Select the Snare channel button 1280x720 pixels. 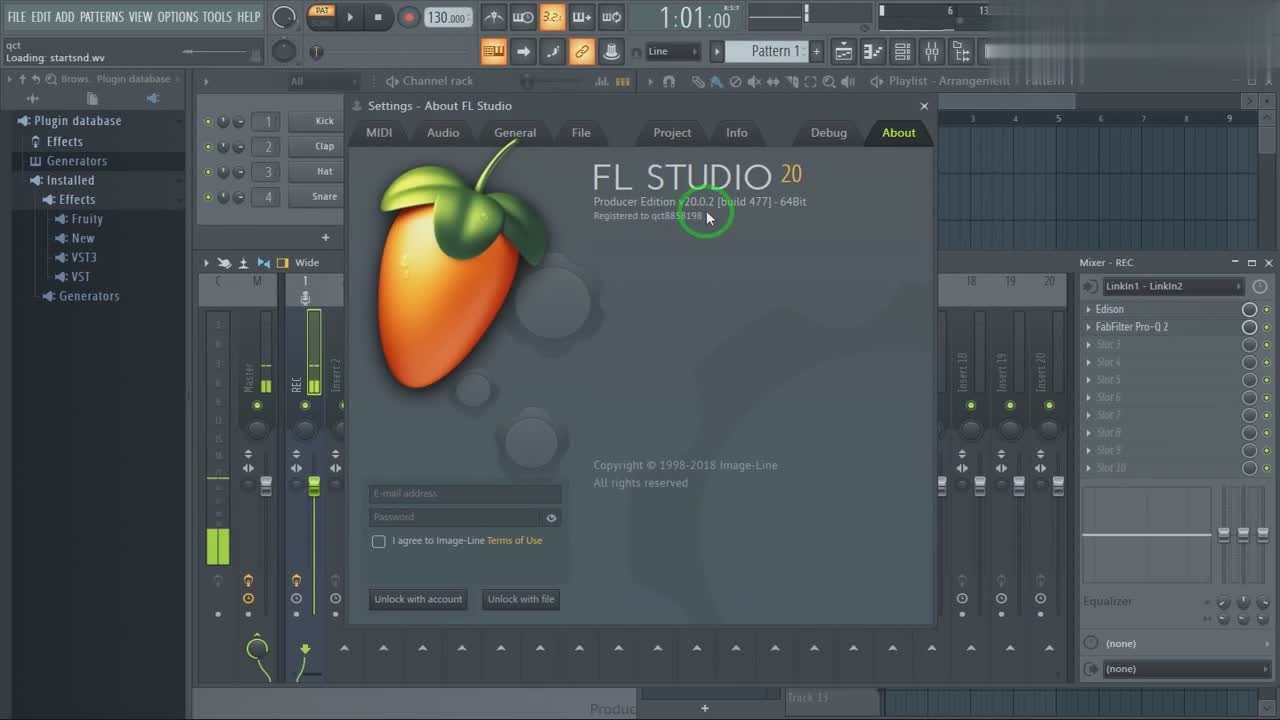click(x=315, y=197)
